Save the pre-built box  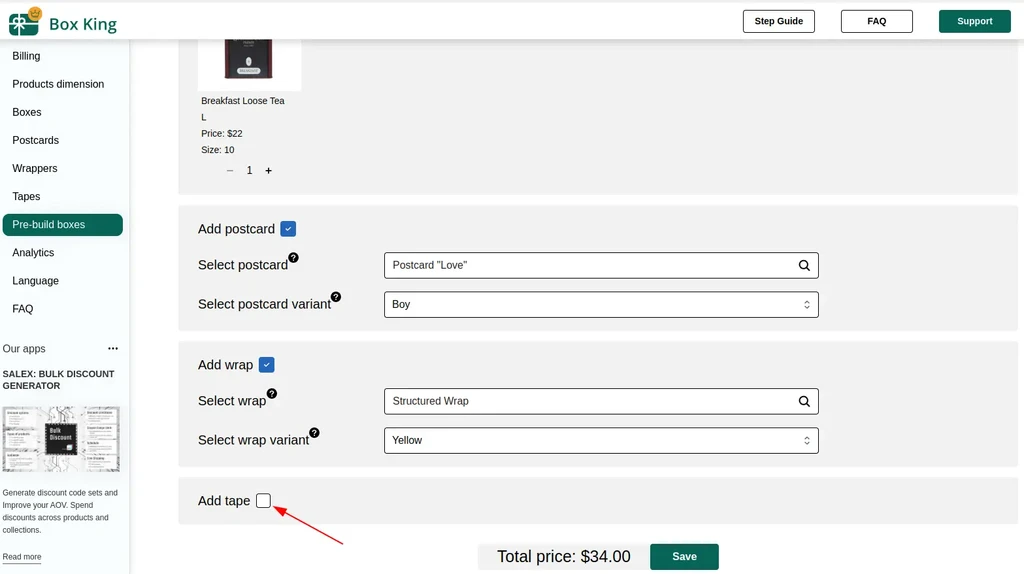pyautogui.click(x=684, y=556)
